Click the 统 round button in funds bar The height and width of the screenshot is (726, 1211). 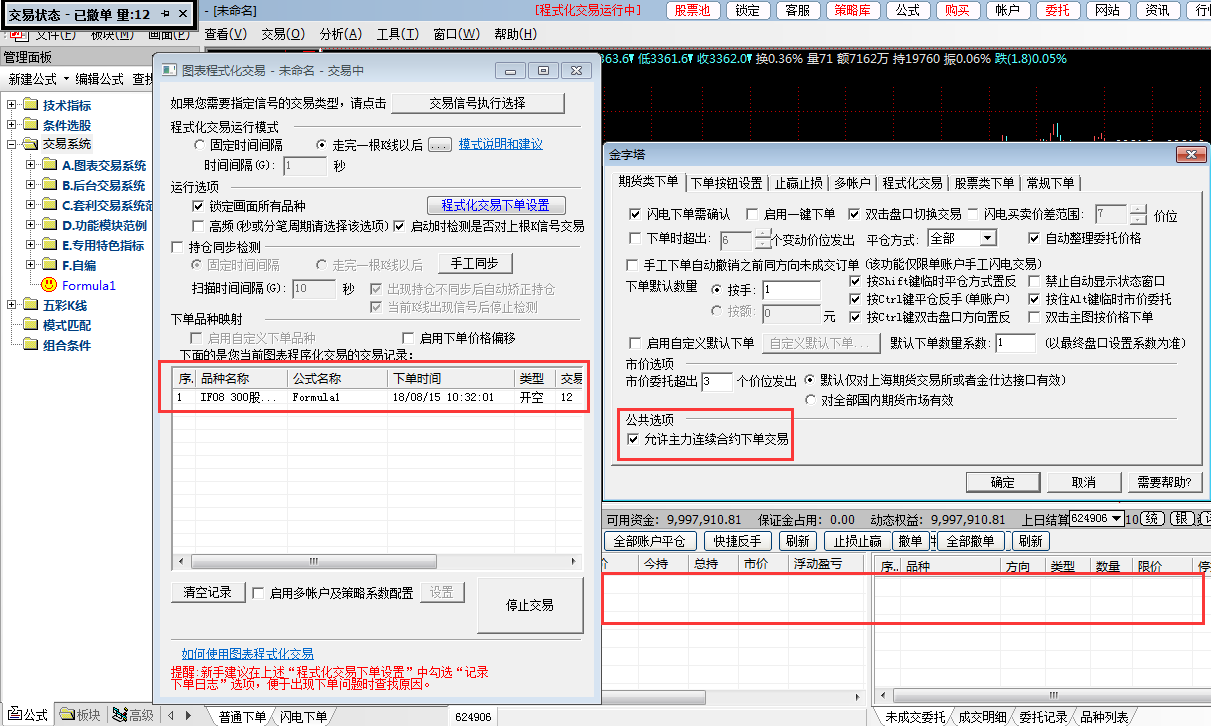[1152, 518]
